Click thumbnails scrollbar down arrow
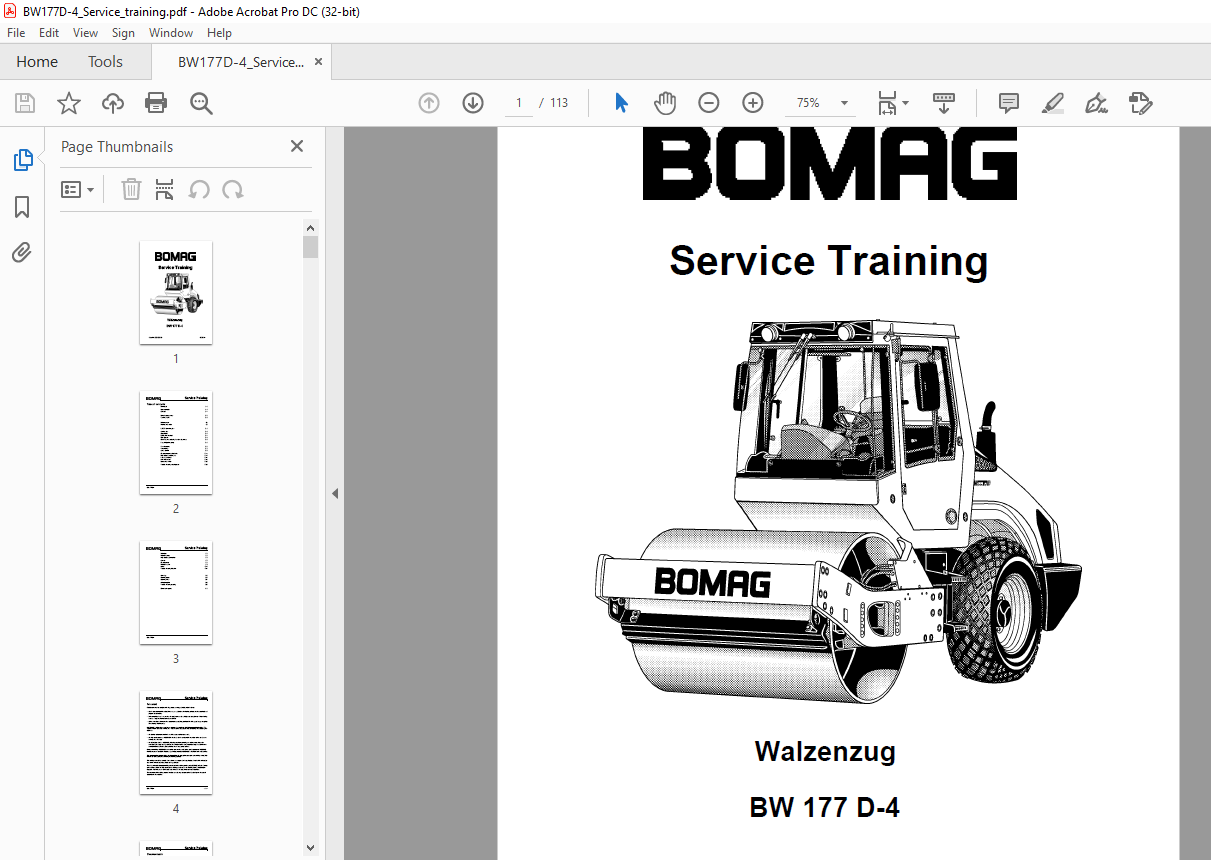This screenshot has height=860, width=1211. 310,848
